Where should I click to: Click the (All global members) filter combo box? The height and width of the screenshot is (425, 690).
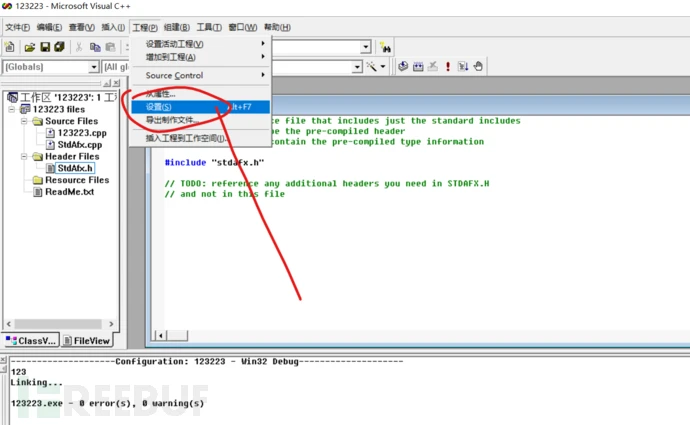[116, 67]
